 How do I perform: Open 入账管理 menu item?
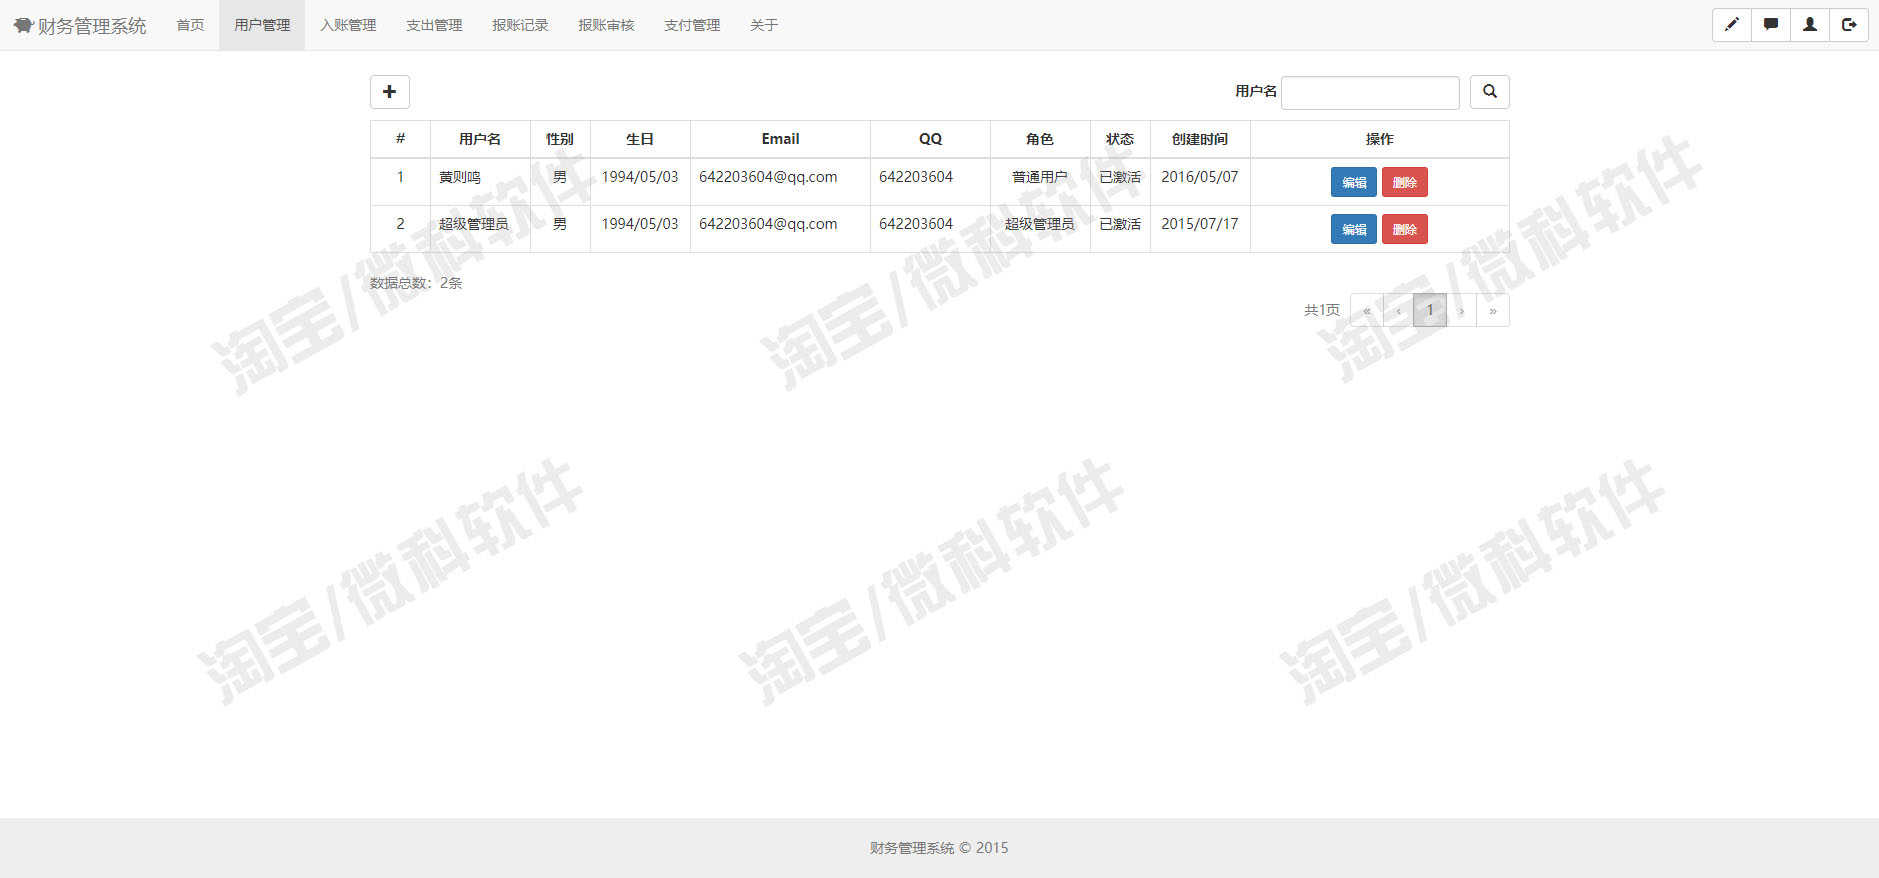[348, 25]
